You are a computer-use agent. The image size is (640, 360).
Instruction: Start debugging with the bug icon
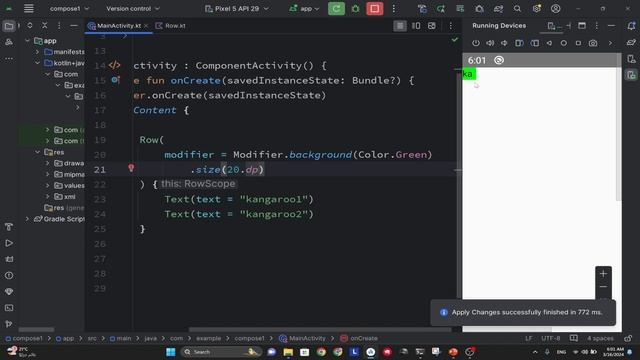[356, 9]
